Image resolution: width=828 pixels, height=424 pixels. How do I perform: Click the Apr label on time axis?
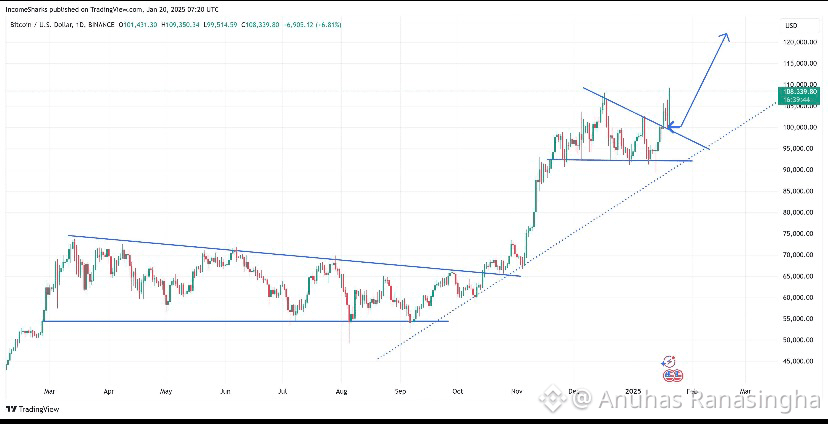click(x=108, y=392)
